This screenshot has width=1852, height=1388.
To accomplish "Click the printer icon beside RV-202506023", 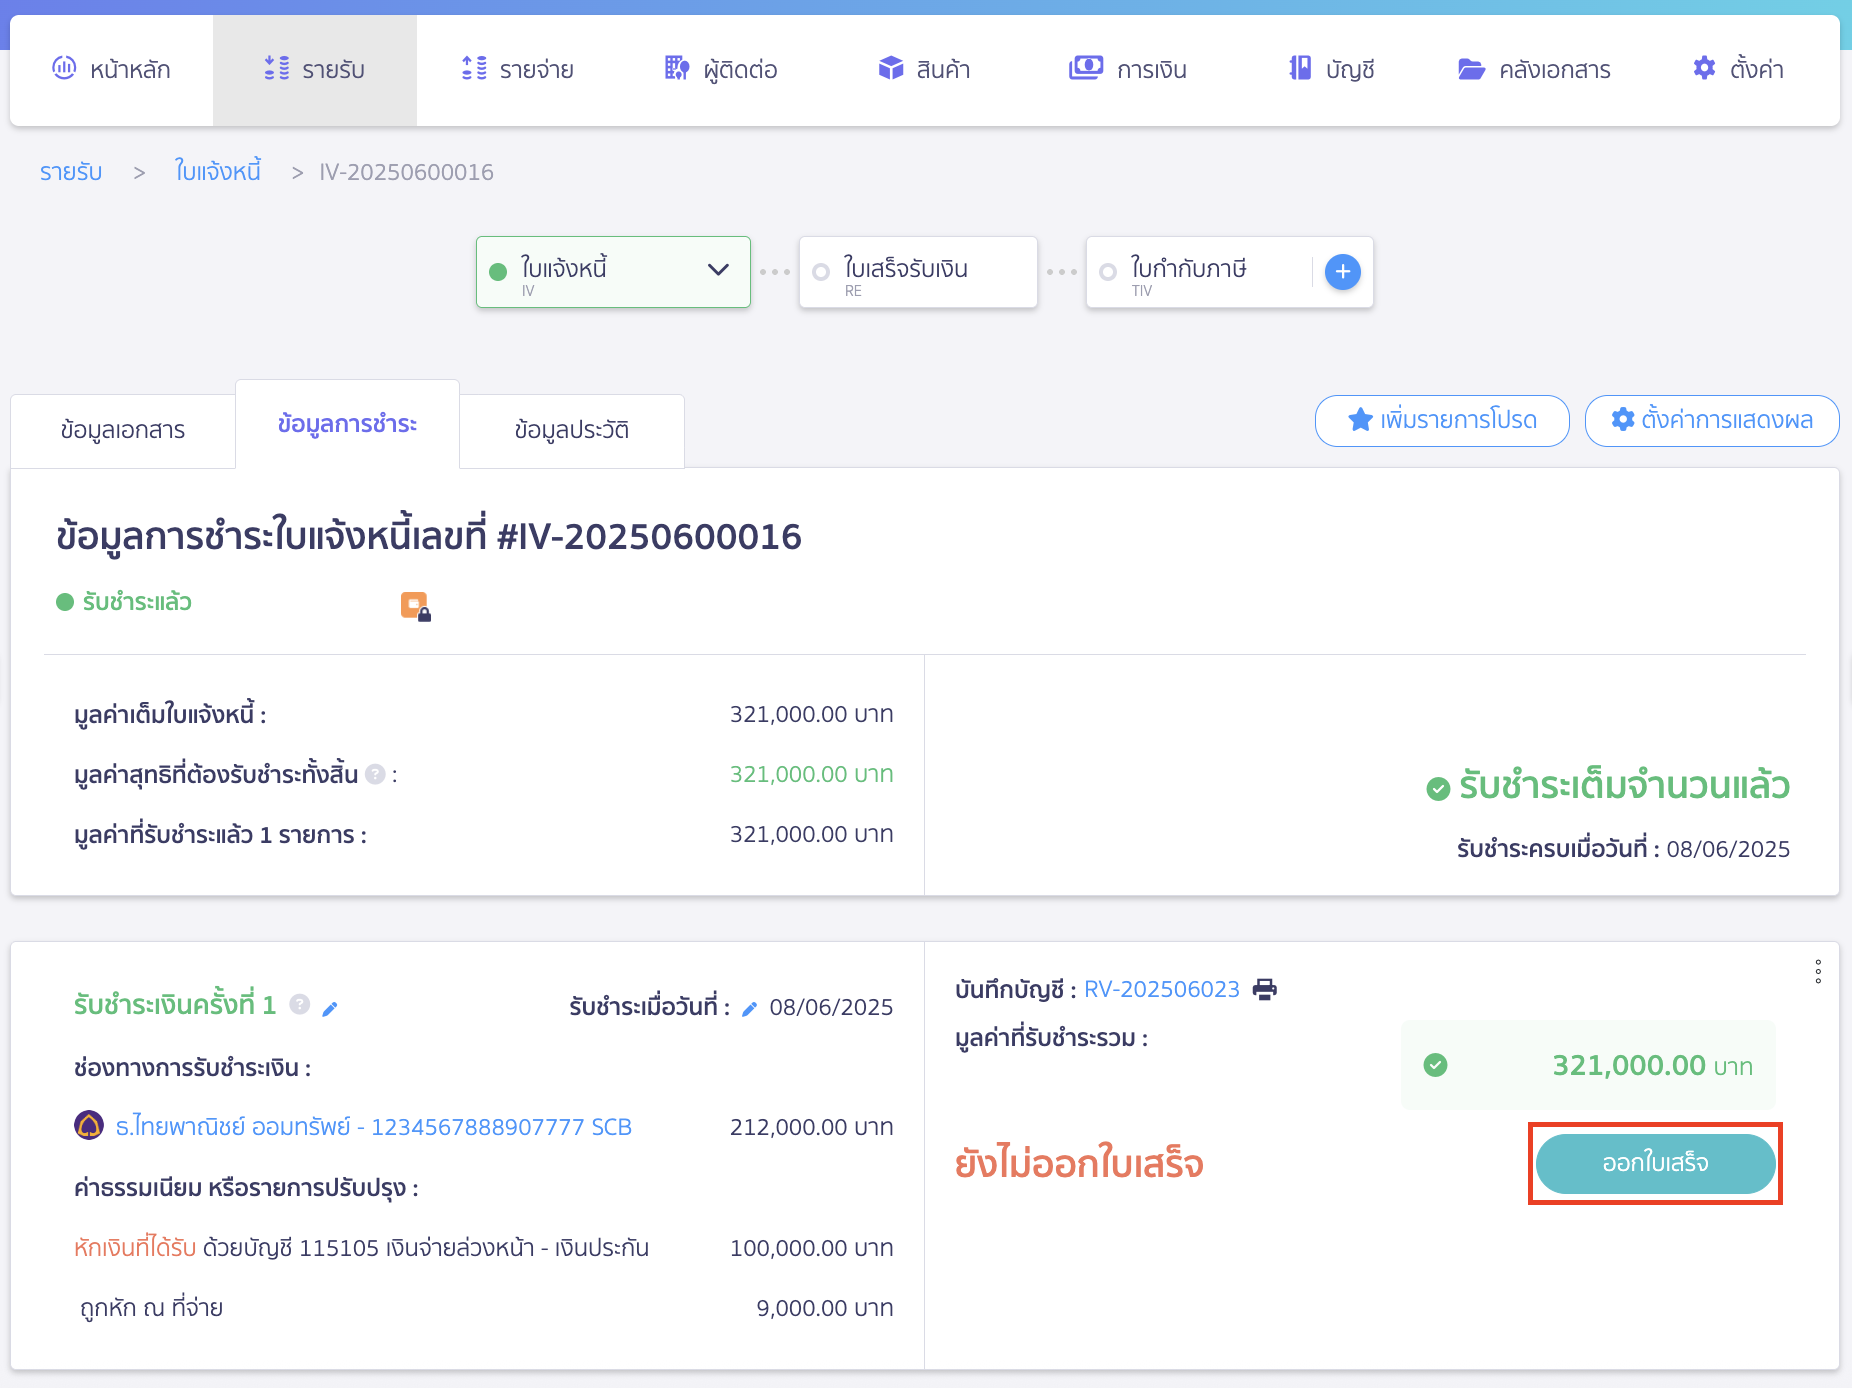I will tap(1265, 989).
